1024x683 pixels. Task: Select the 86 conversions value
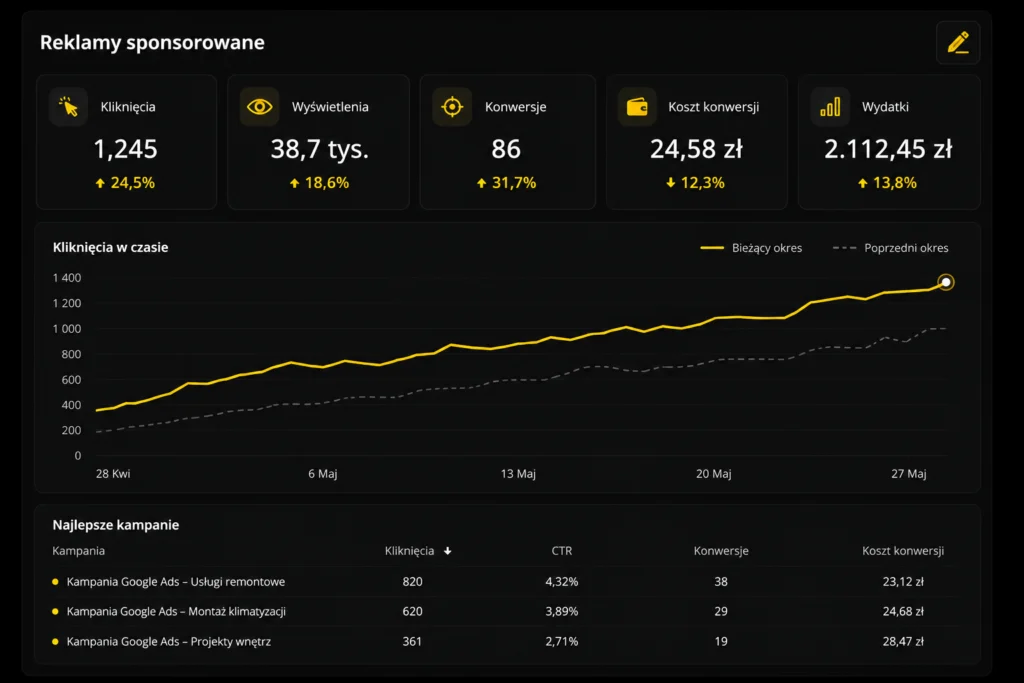pyautogui.click(x=506, y=150)
